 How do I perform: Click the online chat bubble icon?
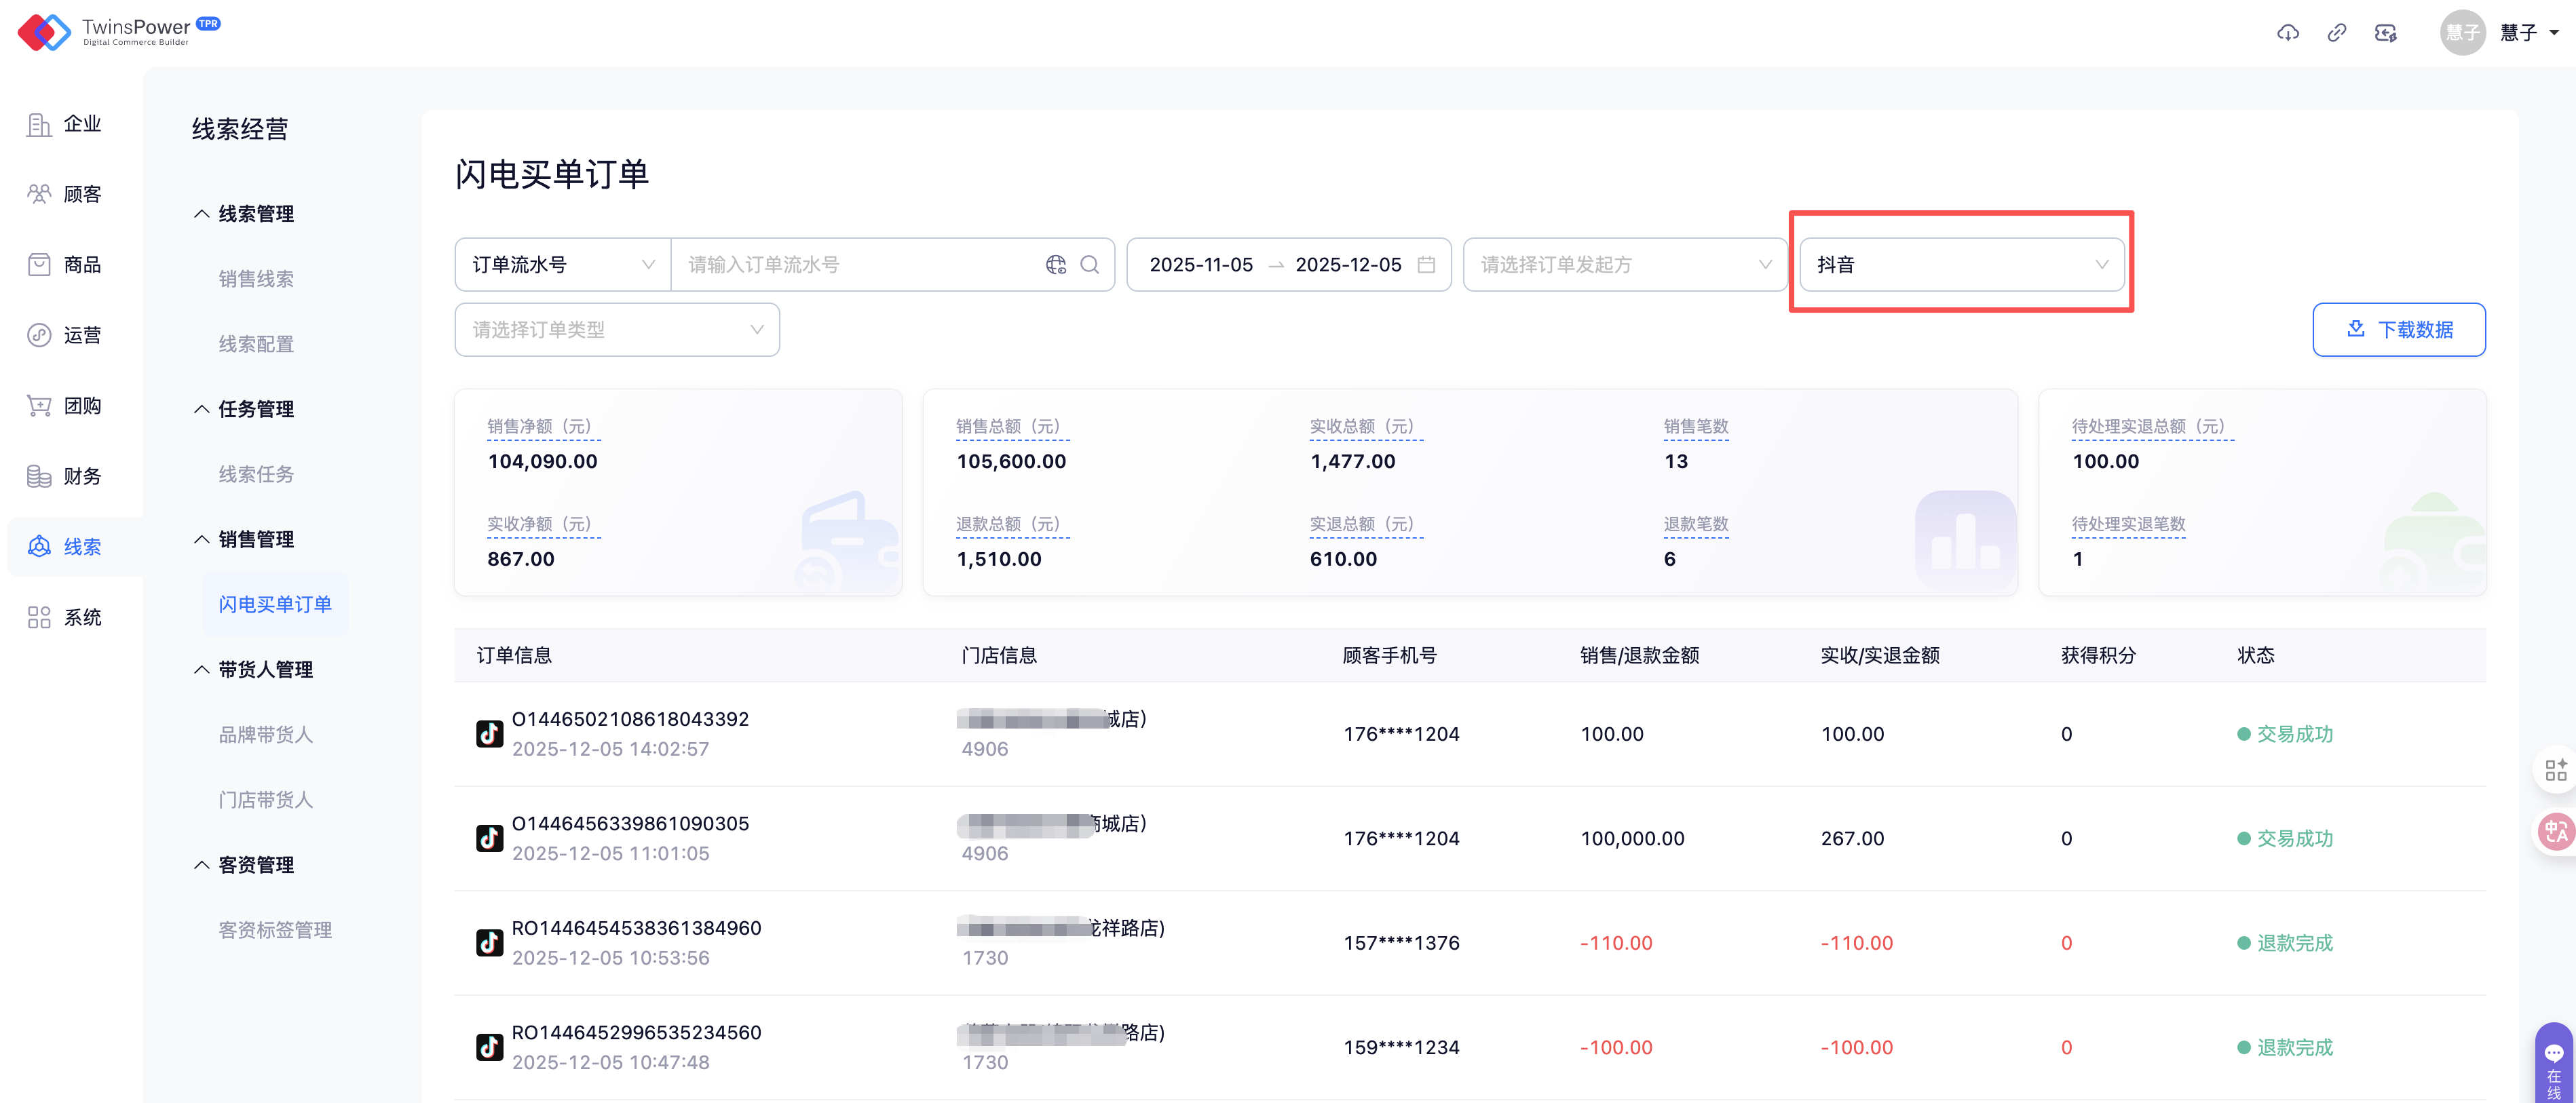pos(2553,1053)
